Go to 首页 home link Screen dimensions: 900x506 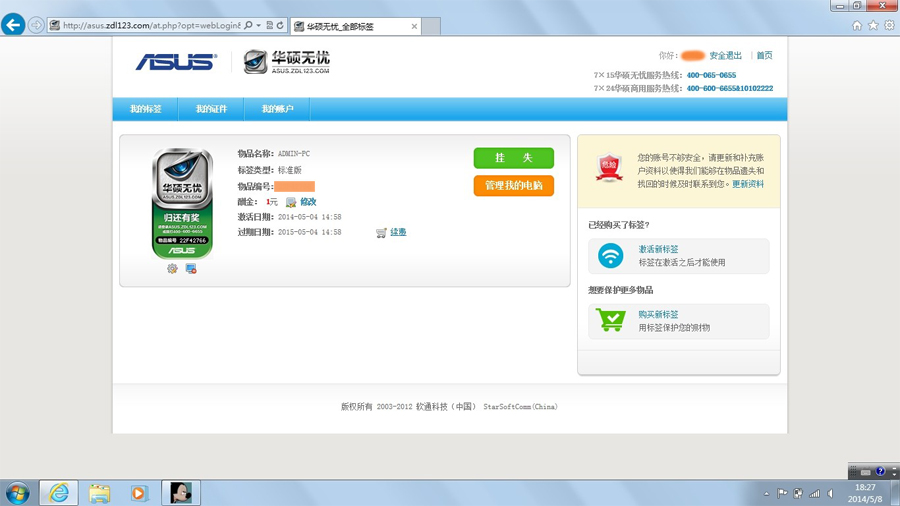point(764,56)
